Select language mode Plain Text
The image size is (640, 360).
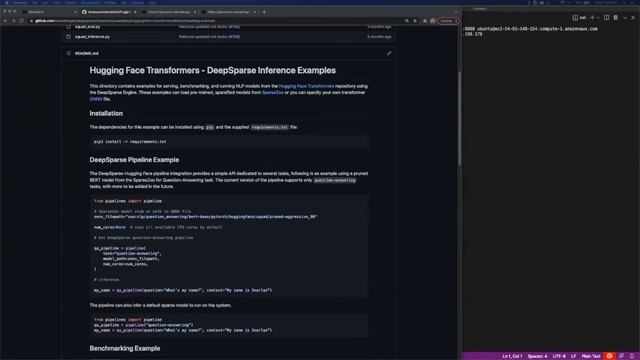coord(591,356)
